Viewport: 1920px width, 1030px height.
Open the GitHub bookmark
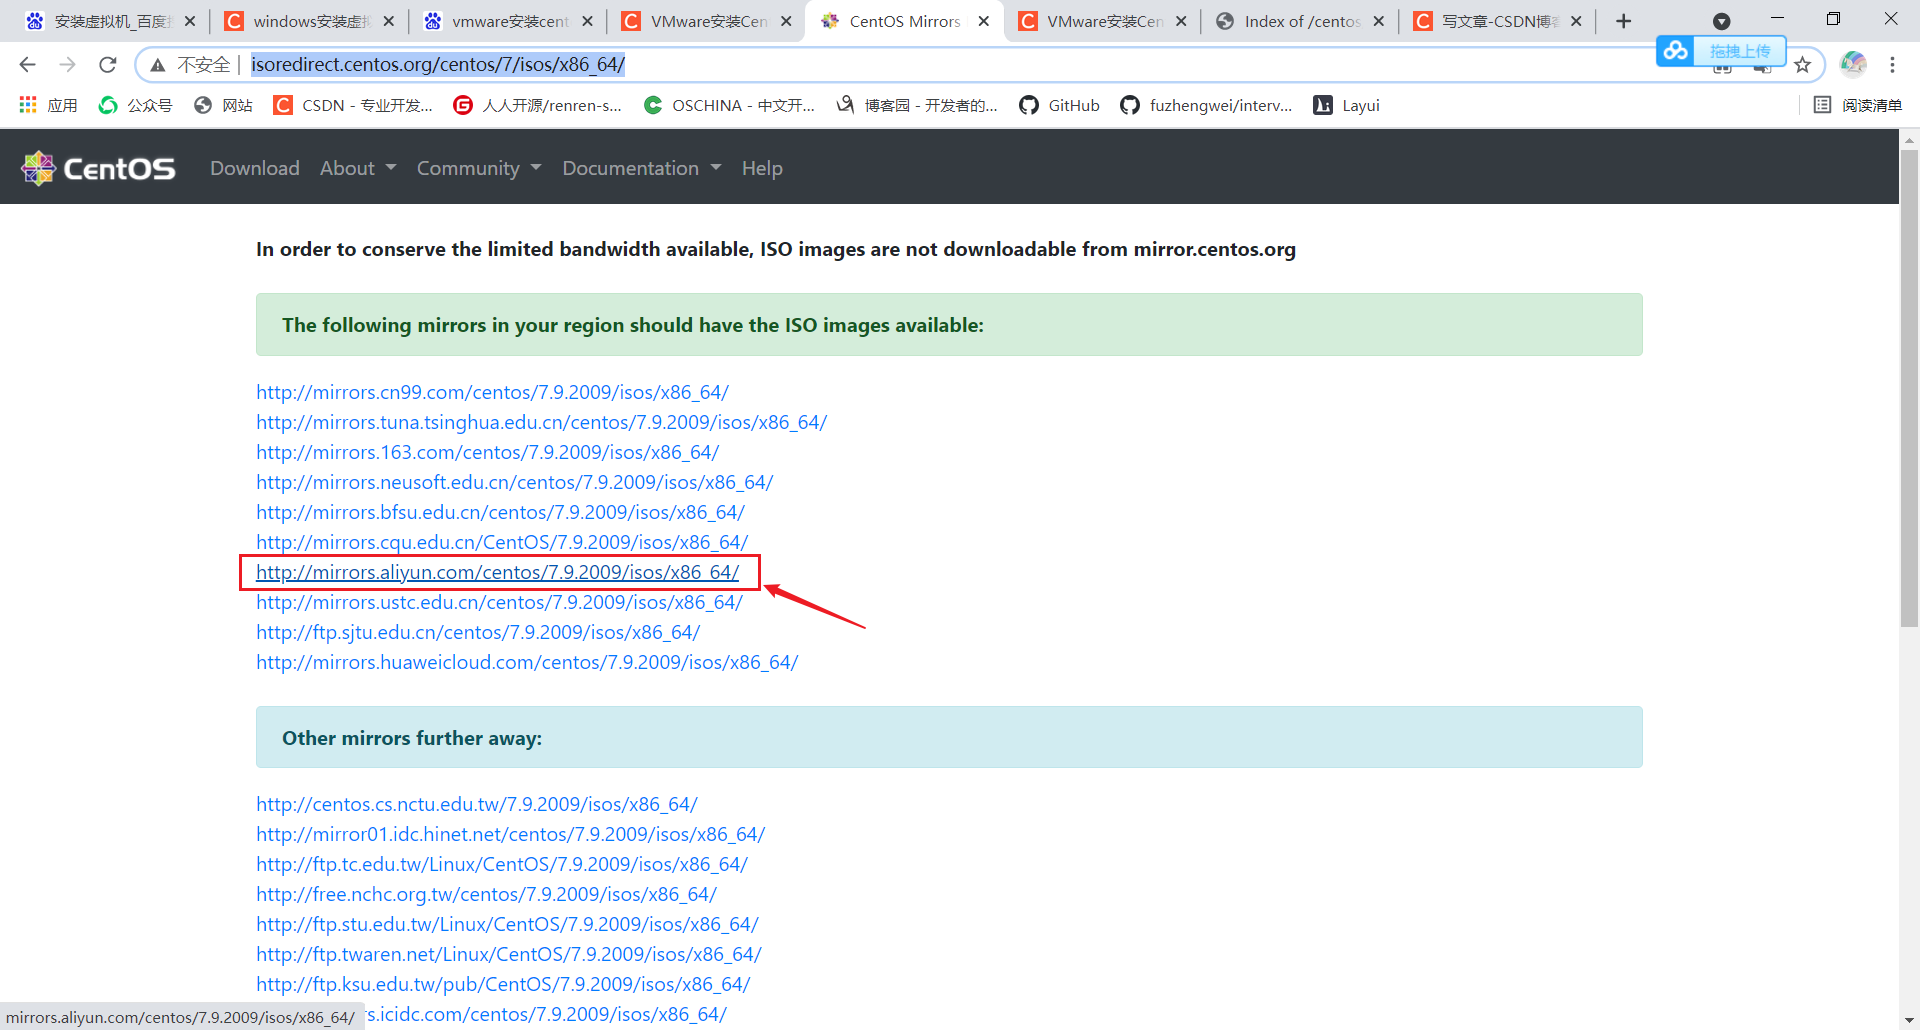(1058, 105)
